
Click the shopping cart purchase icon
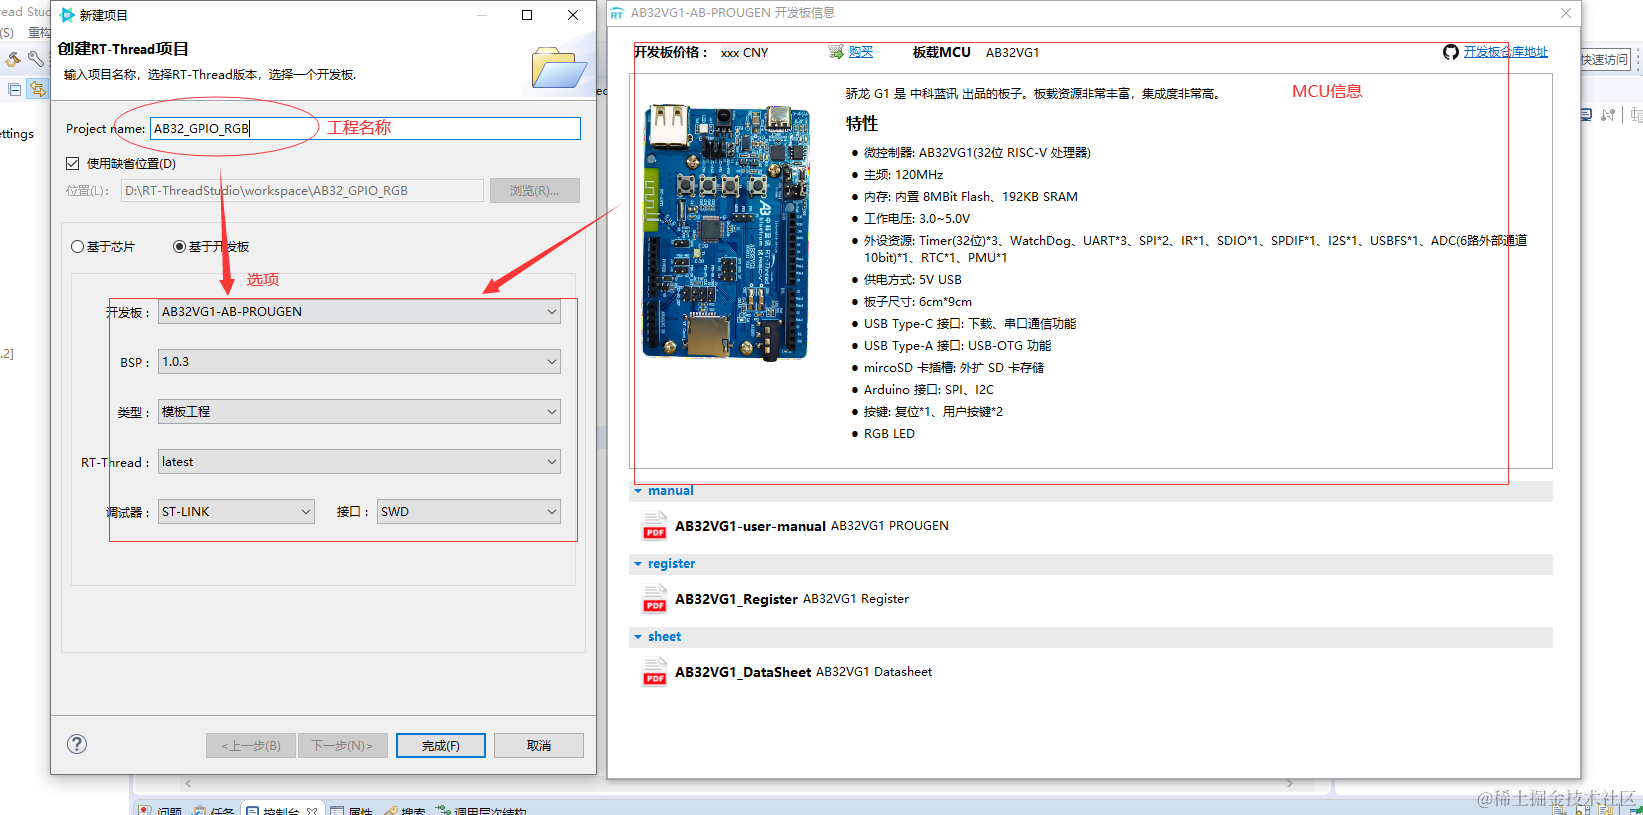pos(836,52)
